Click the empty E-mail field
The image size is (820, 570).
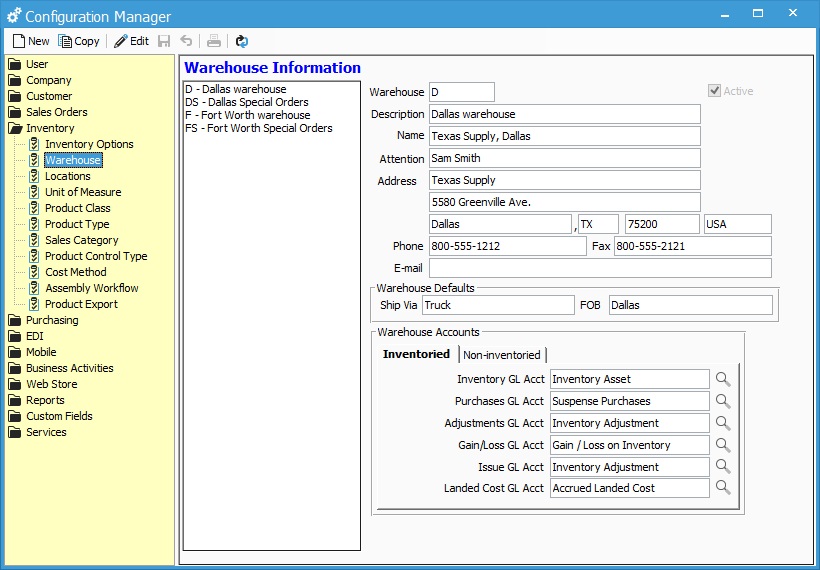point(600,268)
